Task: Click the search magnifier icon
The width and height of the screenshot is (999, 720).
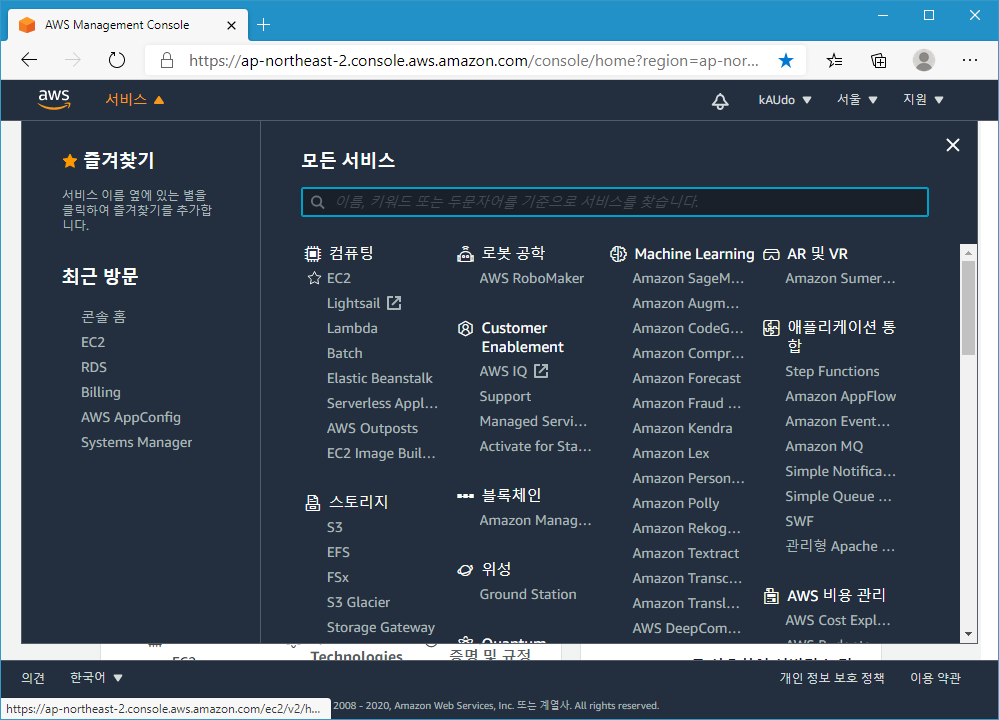Action: point(317,202)
